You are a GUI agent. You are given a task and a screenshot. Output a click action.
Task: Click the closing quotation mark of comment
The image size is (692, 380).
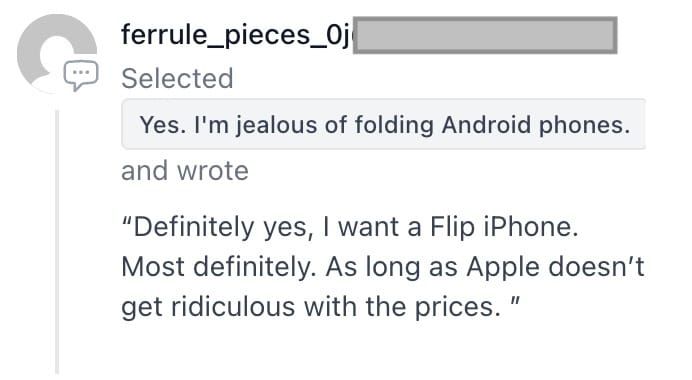tap(515, 302)
